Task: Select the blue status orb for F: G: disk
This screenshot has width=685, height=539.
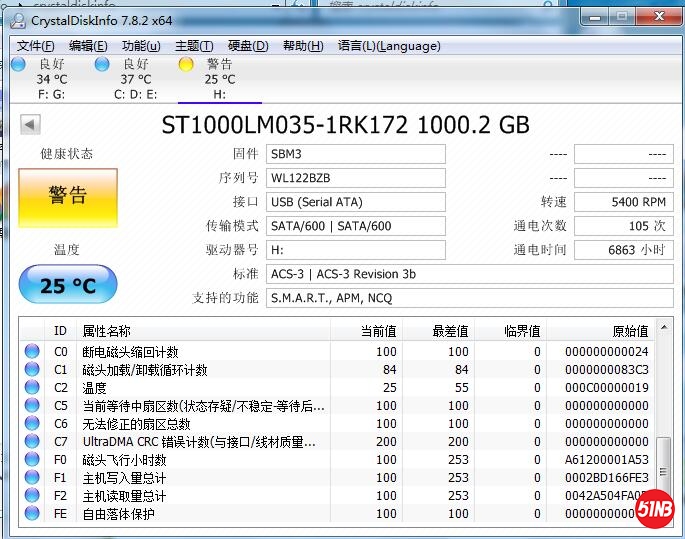Action: 18,64
